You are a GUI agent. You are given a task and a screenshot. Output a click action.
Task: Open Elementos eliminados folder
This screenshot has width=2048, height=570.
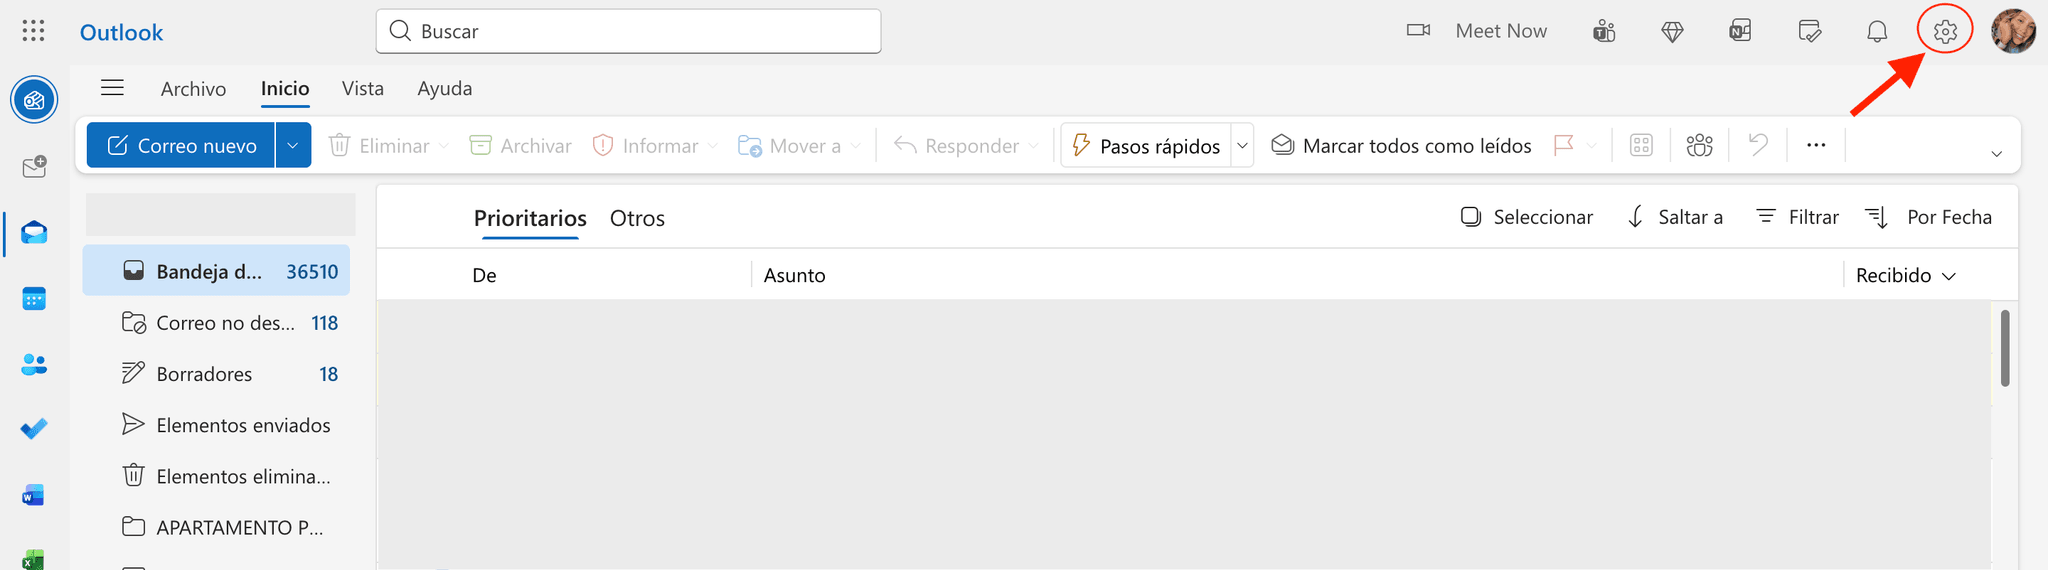[x=216, y=476]
